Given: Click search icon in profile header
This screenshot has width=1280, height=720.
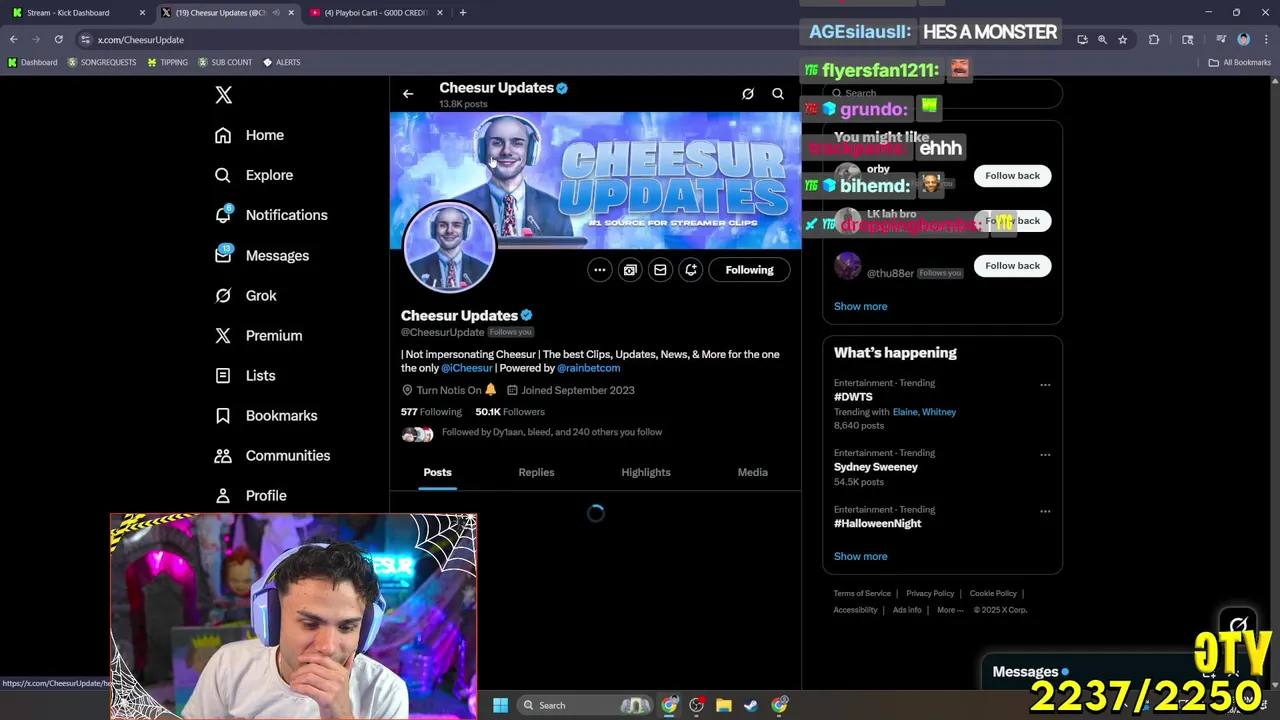Looking at the screenshot, I should click(x=778, y=94).
